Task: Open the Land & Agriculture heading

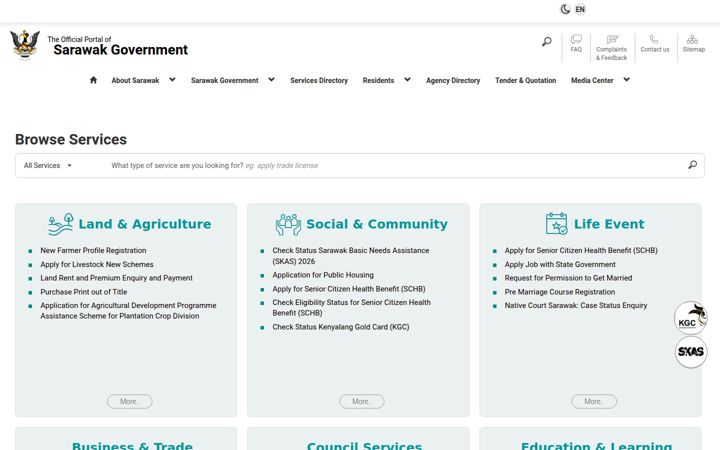Action: pos(145,224)
